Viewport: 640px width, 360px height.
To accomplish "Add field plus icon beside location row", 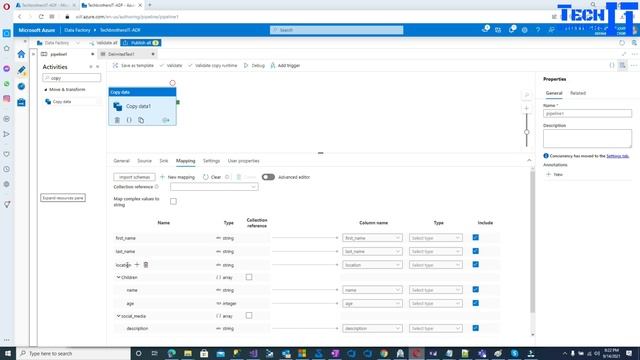I will [137, 265].
